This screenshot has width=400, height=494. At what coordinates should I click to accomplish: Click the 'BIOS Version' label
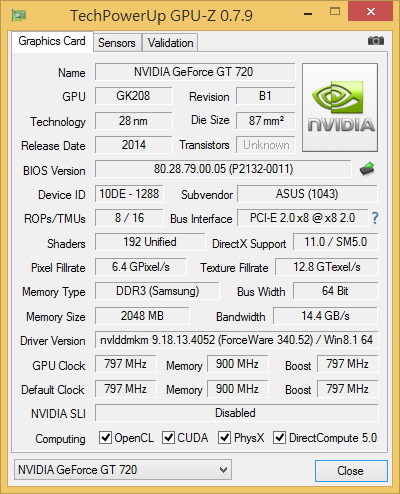click(x=54, y=171)
